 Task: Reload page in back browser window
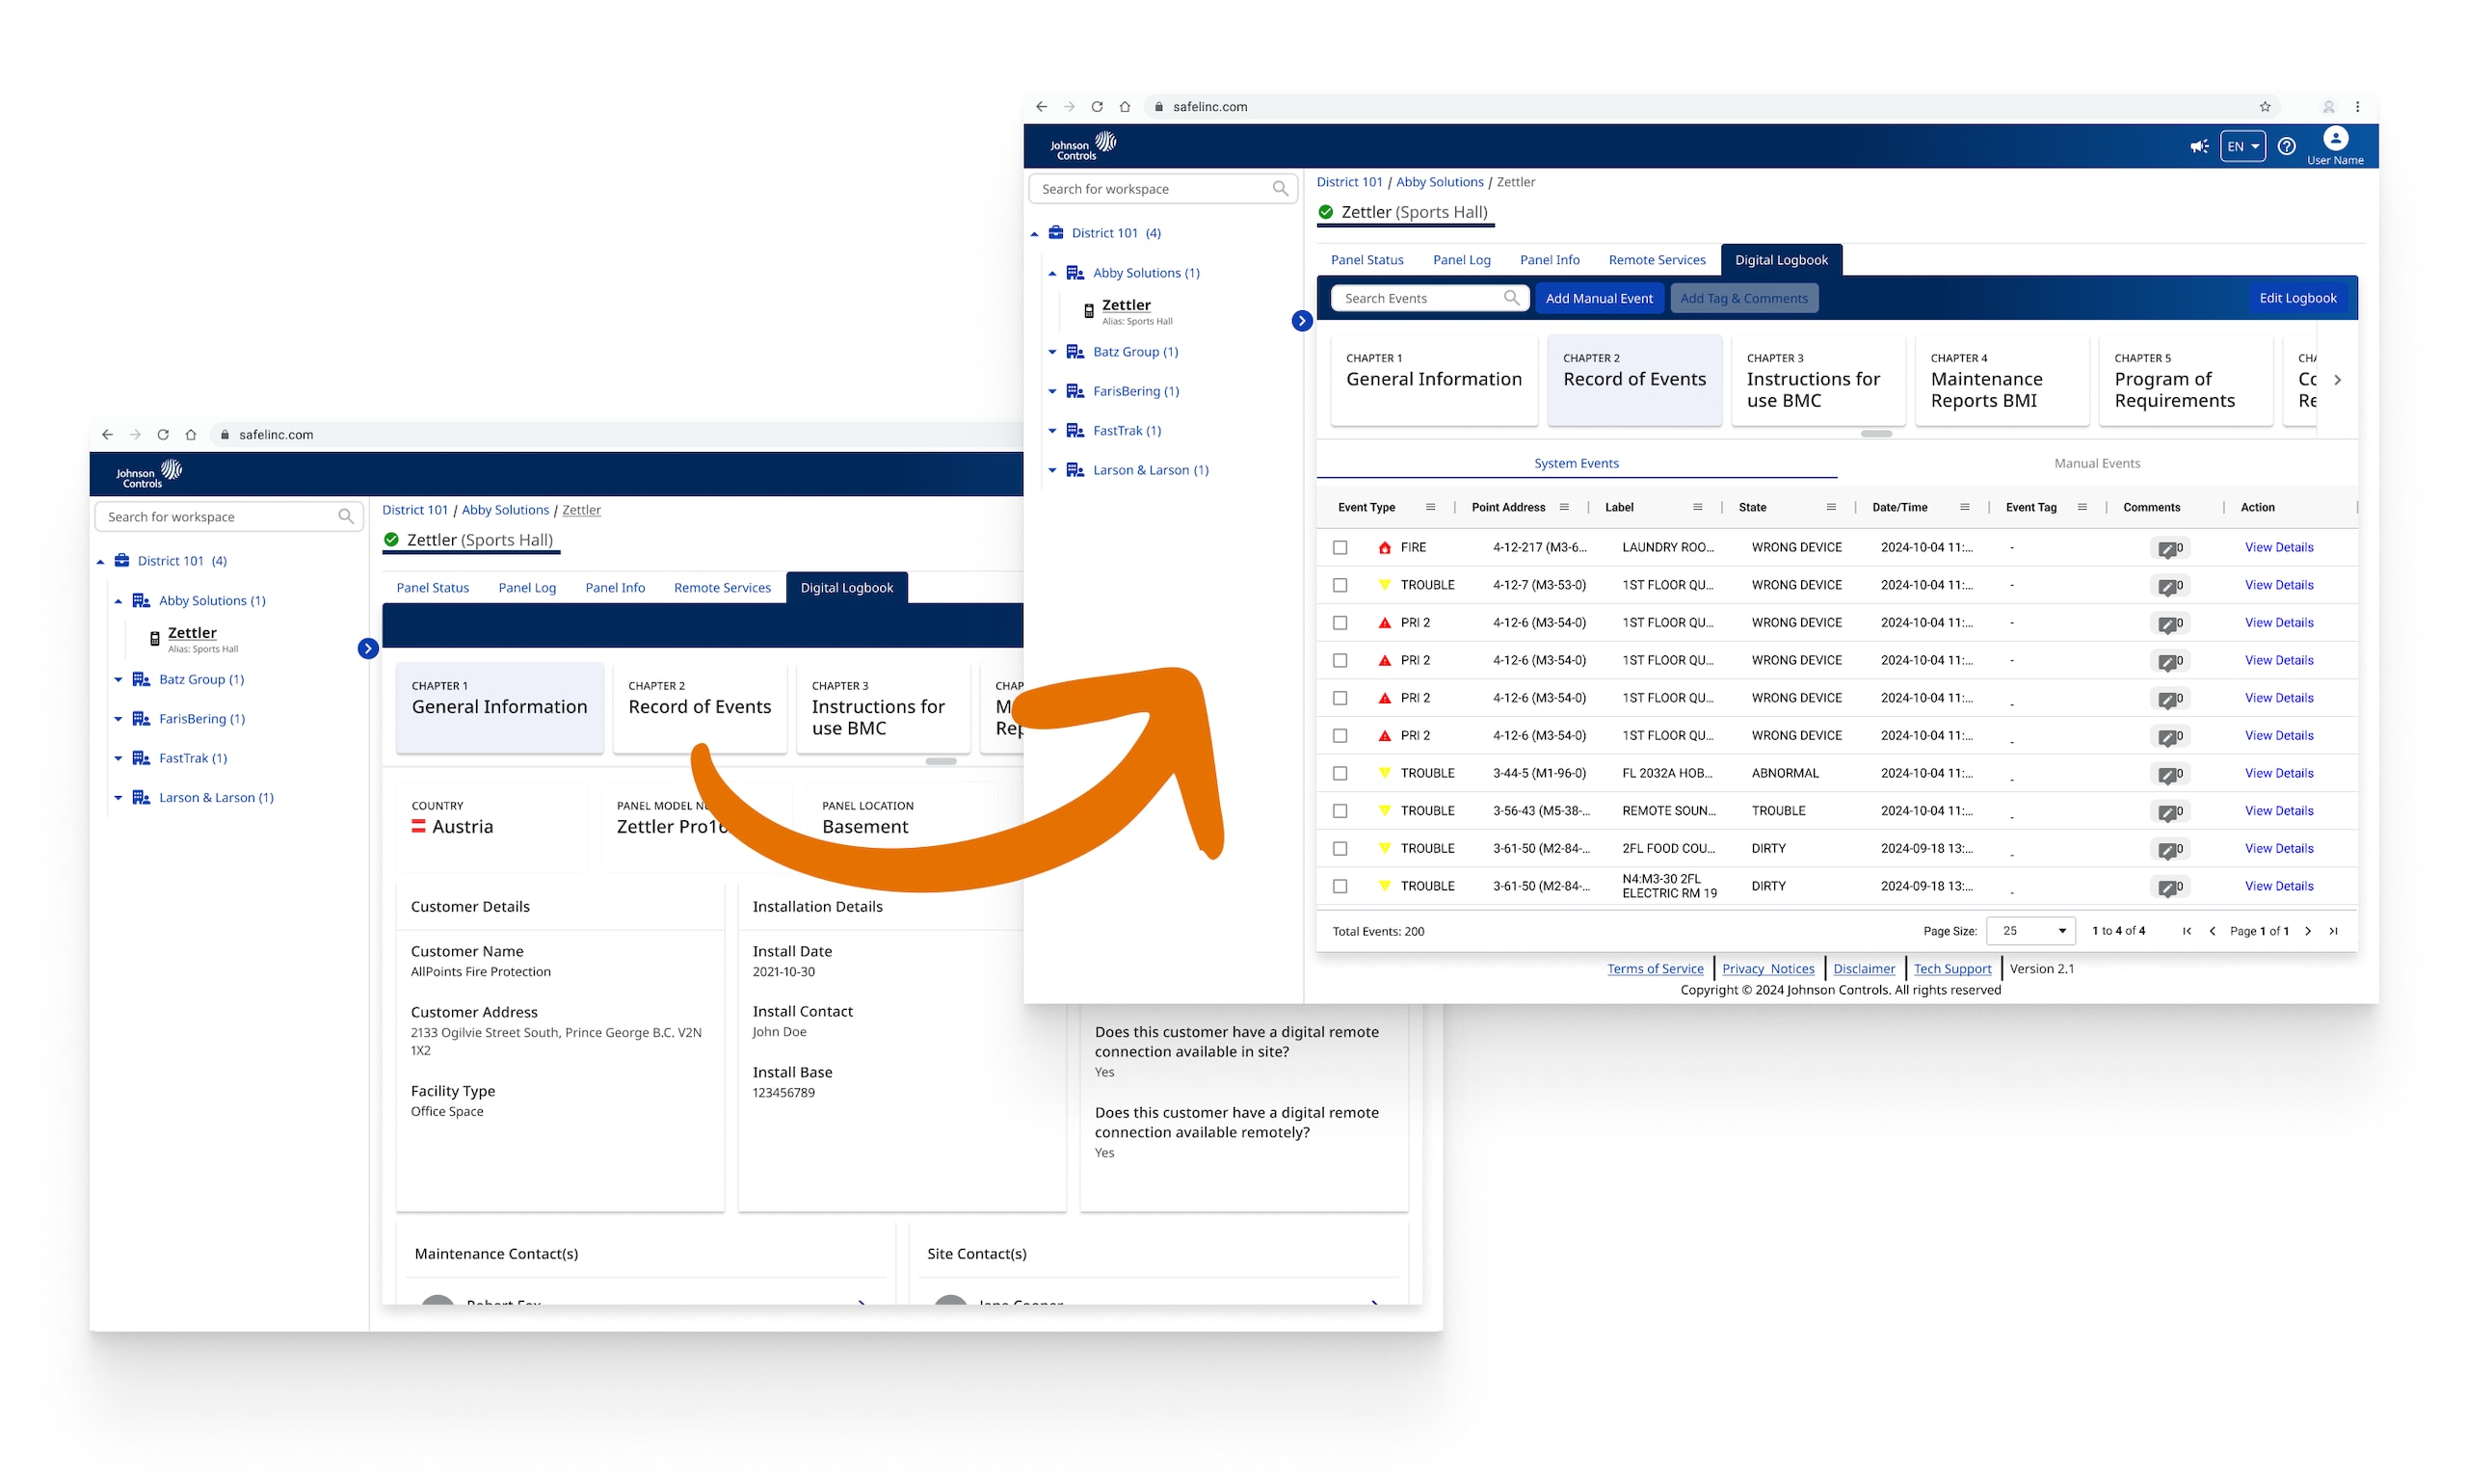(163, 434)
